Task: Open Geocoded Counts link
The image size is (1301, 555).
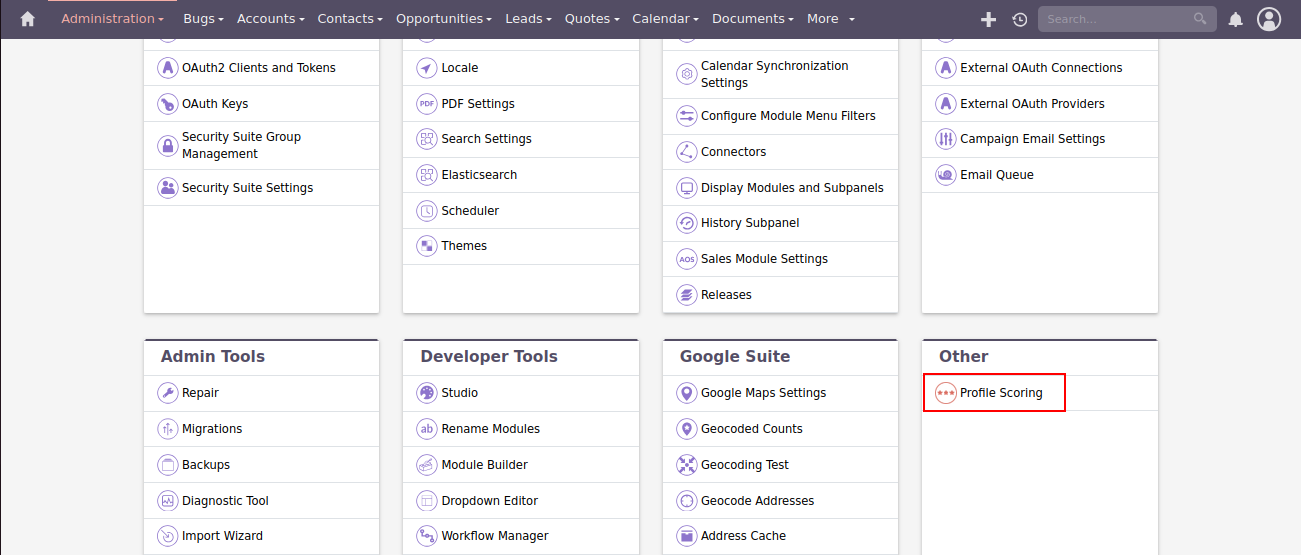Action: click(752, 429)
